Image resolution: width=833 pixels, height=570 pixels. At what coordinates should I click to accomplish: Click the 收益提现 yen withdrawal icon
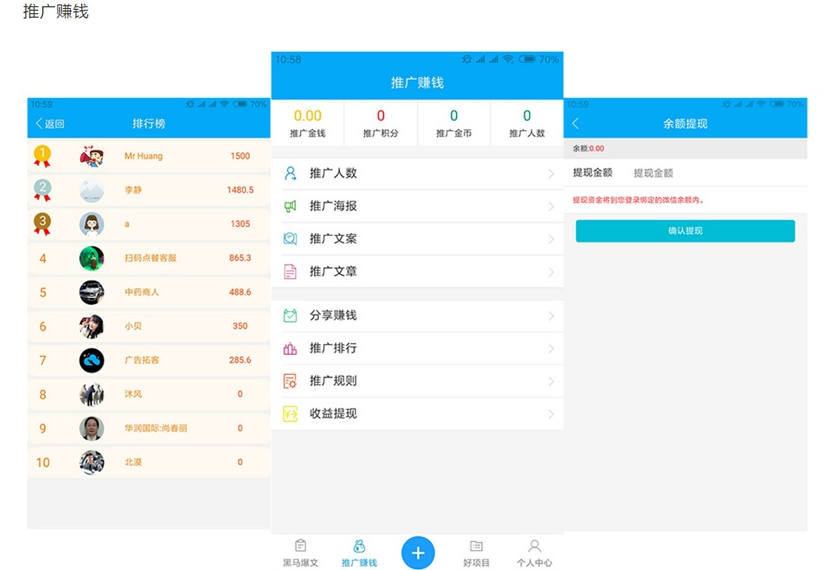(290, 414)
